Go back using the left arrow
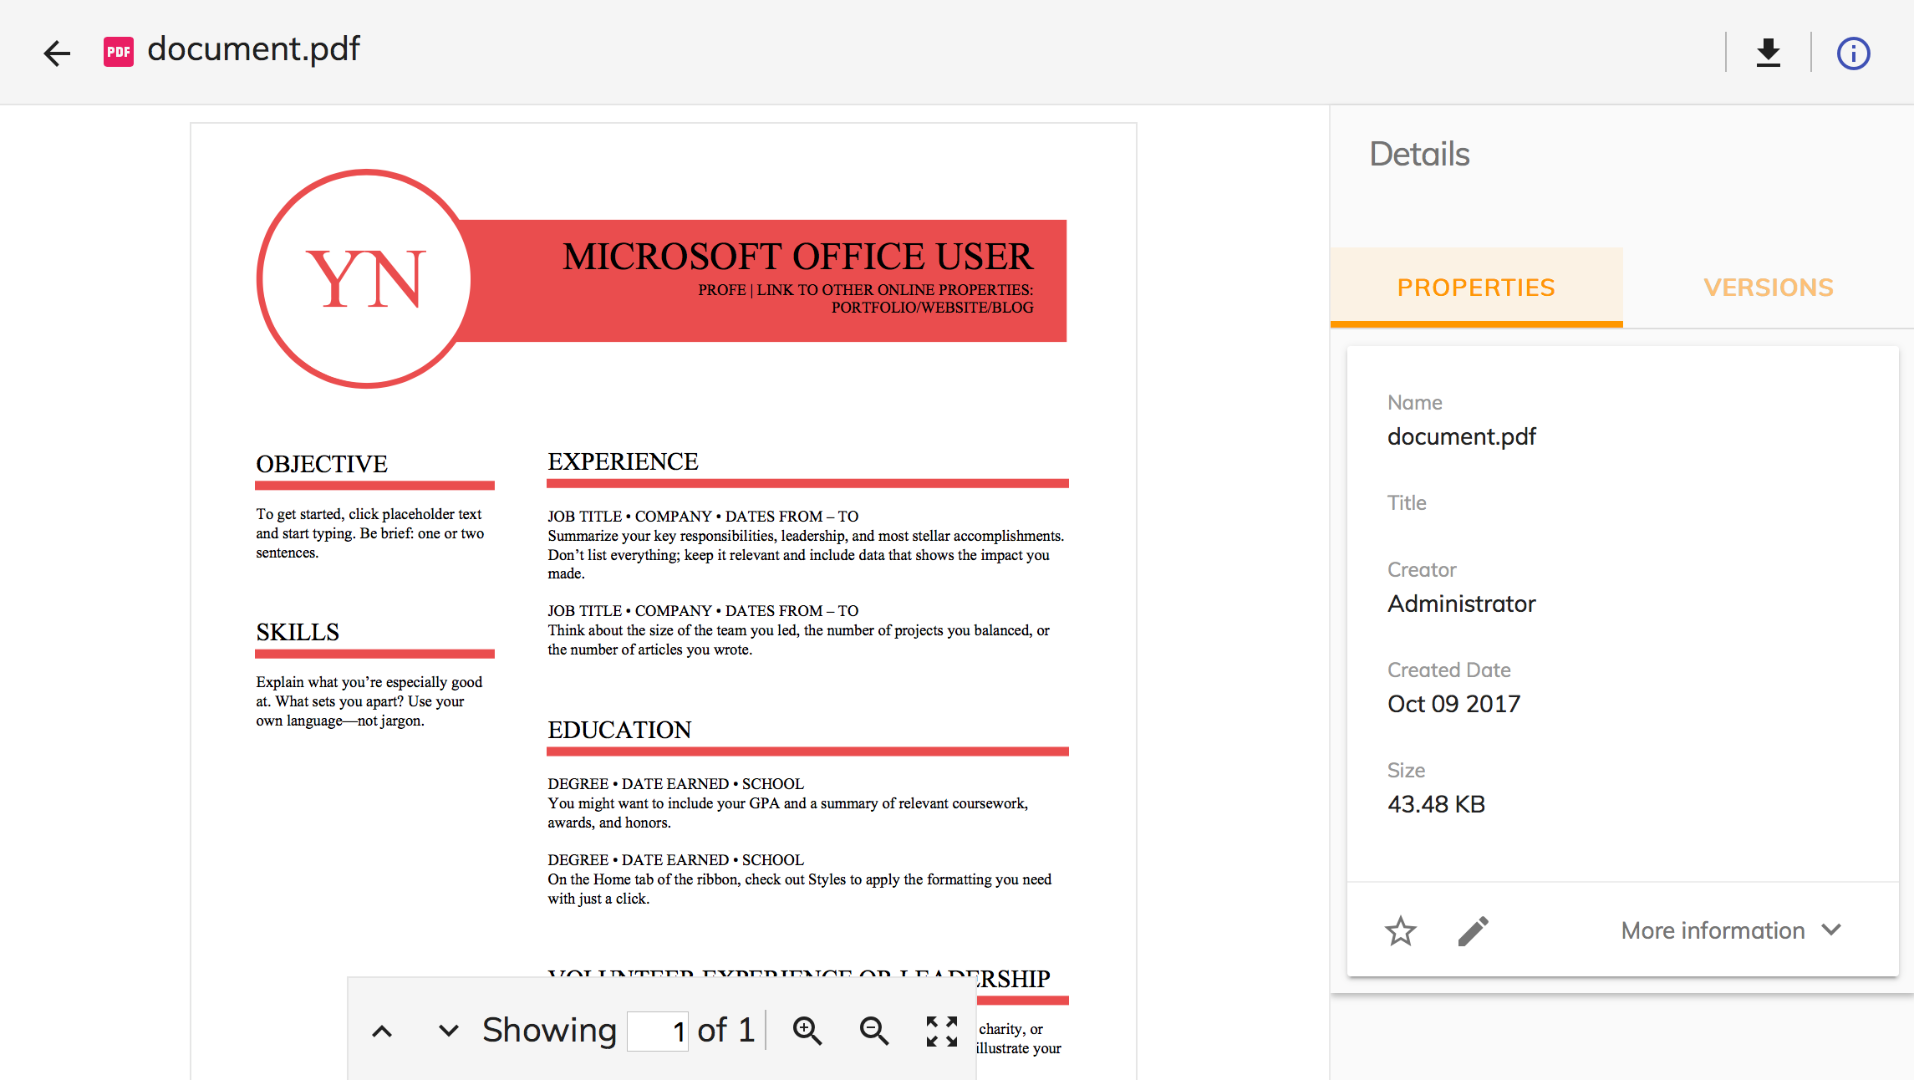Image resolution: width=1914 pixels, height=1080 pixels. coord(57,53)
